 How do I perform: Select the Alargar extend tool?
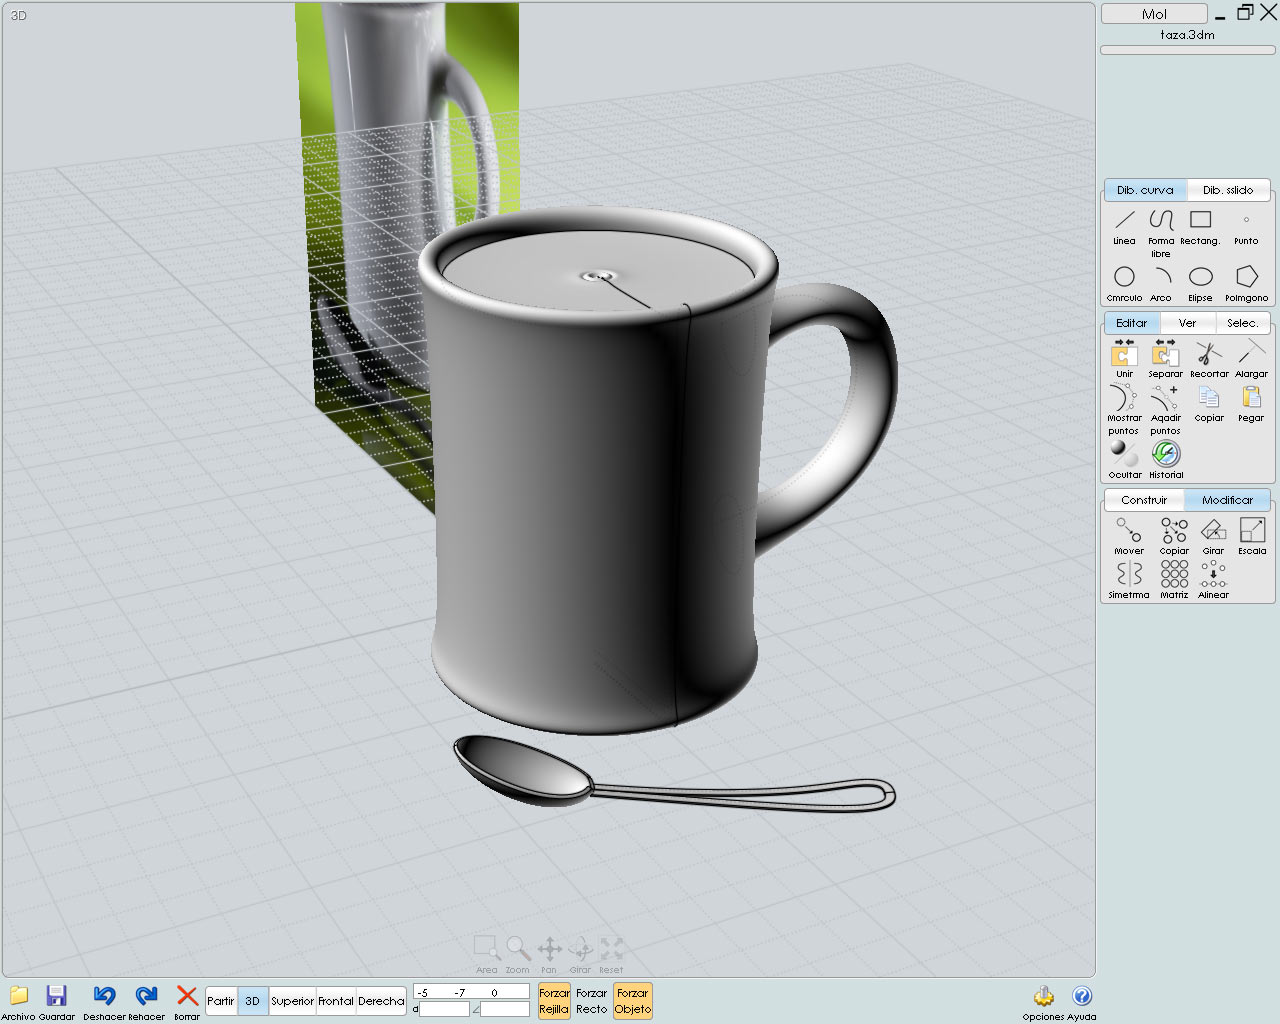(x=1251, y=358)
